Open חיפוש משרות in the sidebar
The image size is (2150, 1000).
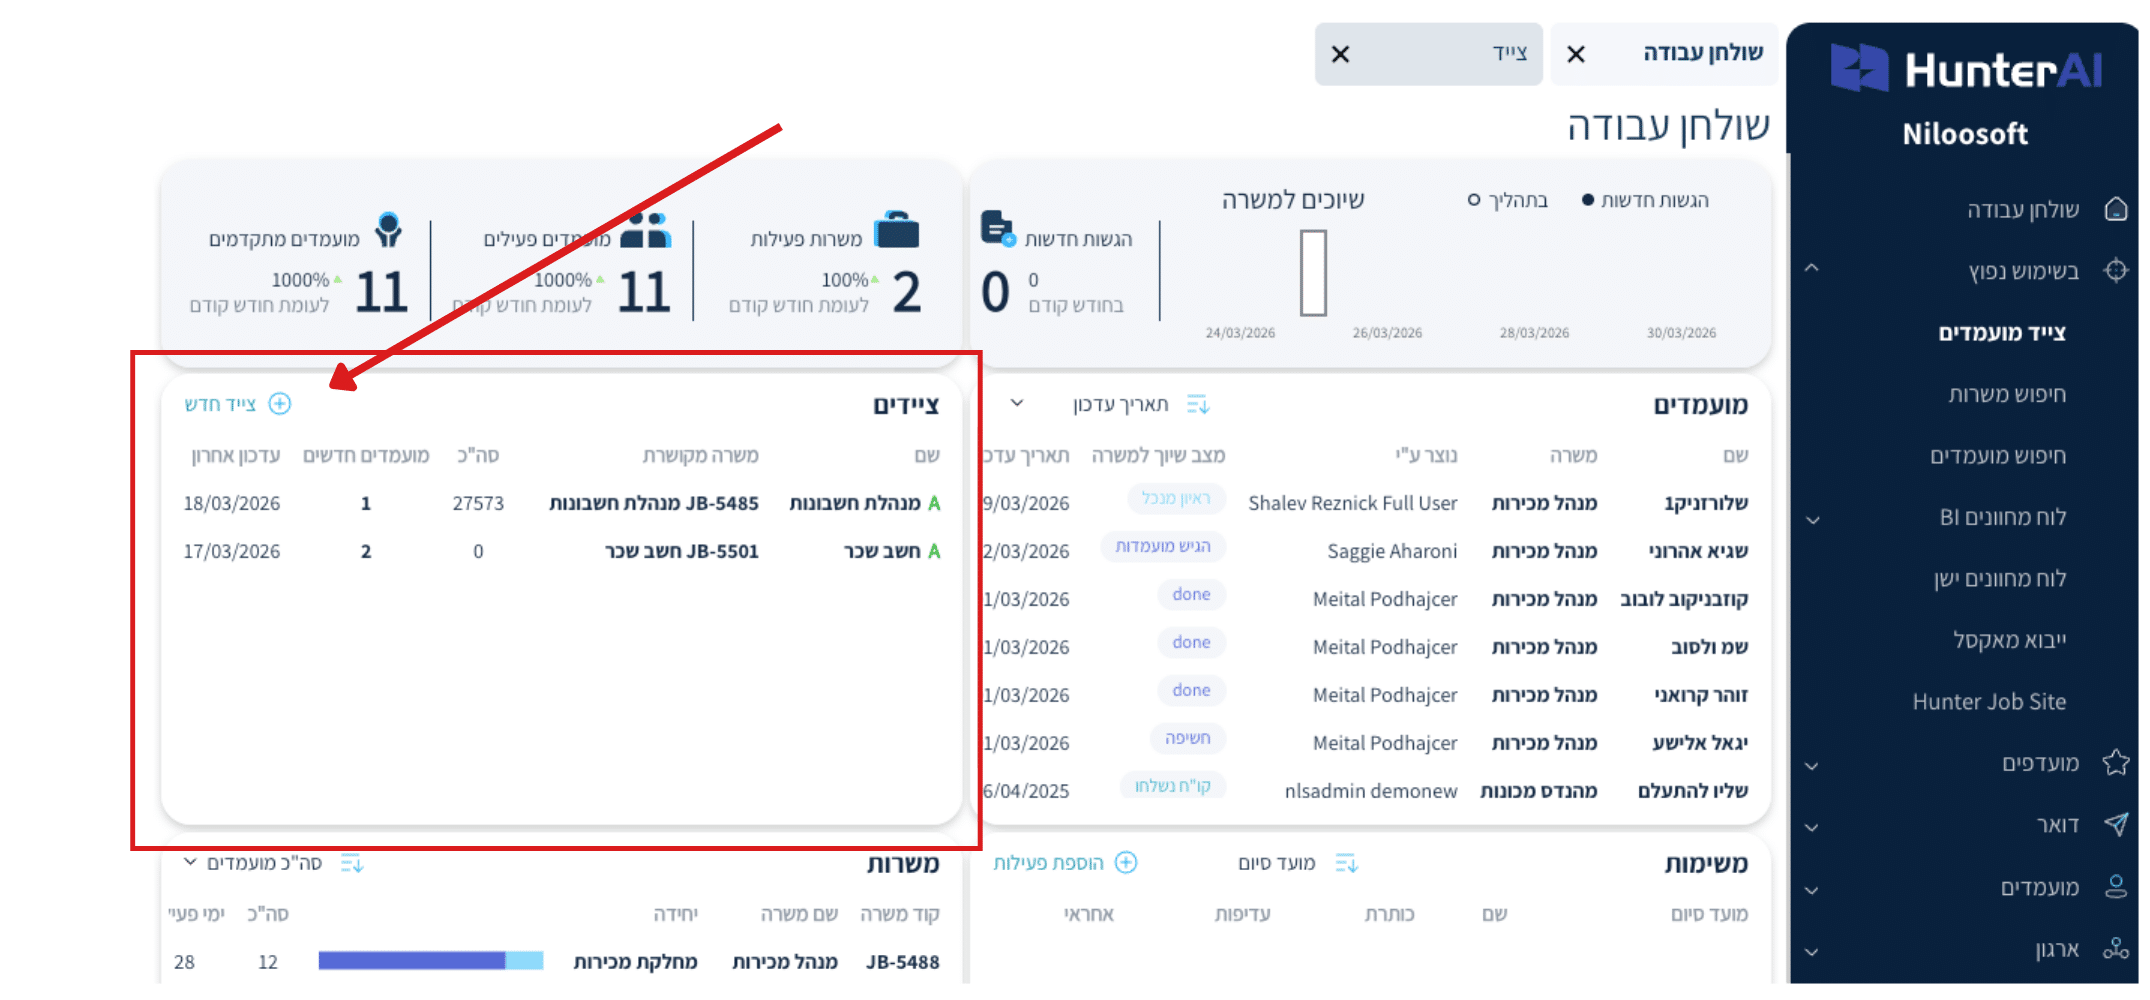(x=2006, y=395)
